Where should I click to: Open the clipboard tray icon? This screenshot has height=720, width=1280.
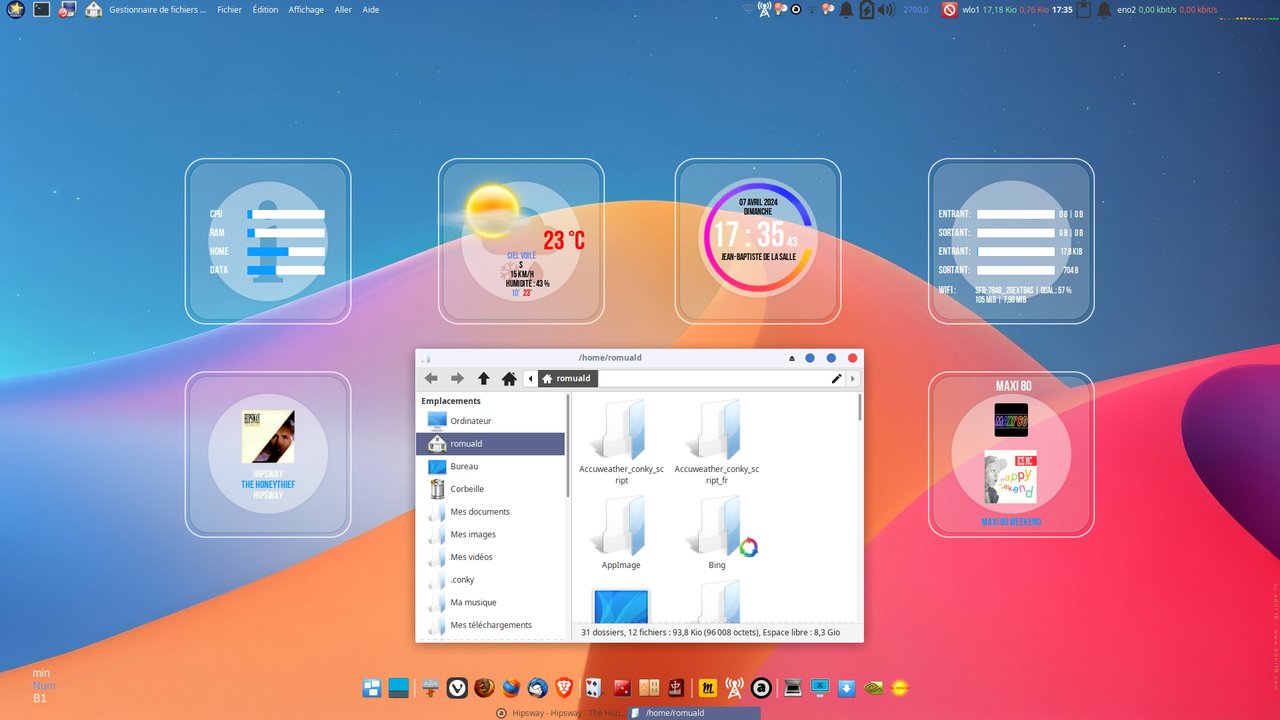[x=1083, y=10]
